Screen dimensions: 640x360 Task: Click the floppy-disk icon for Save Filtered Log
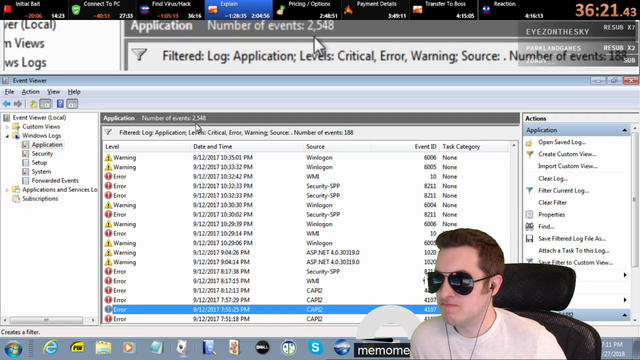[x=529, y=239]
